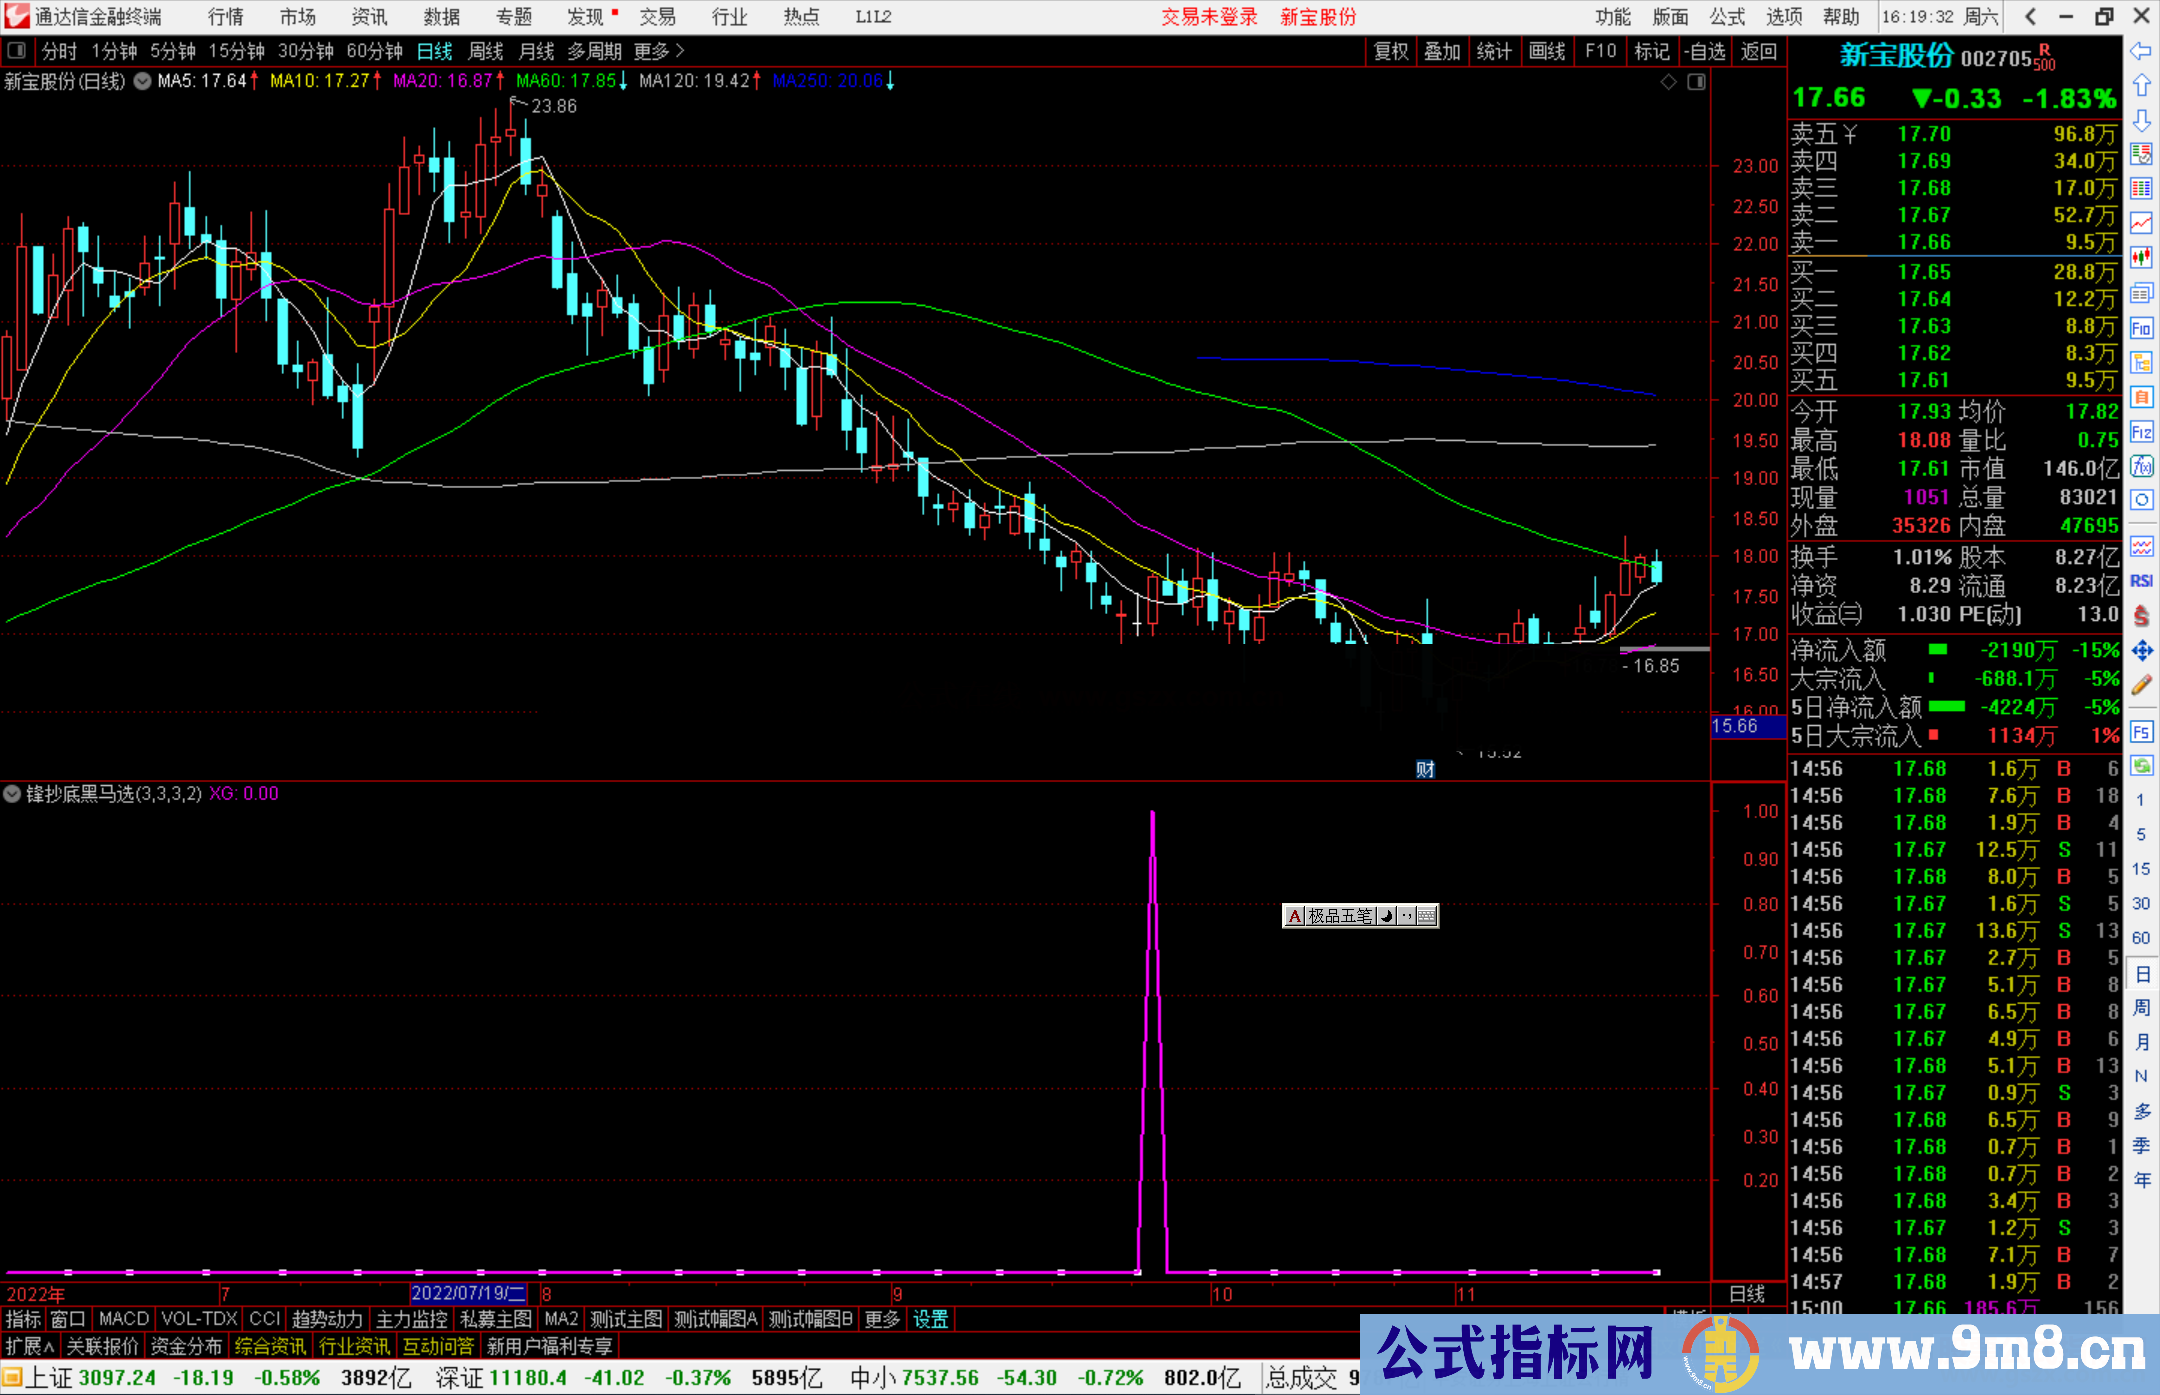Screen dimensions: 2160x1395
Task: Click the 复权 button
Action: click(x=1390, y=51)
